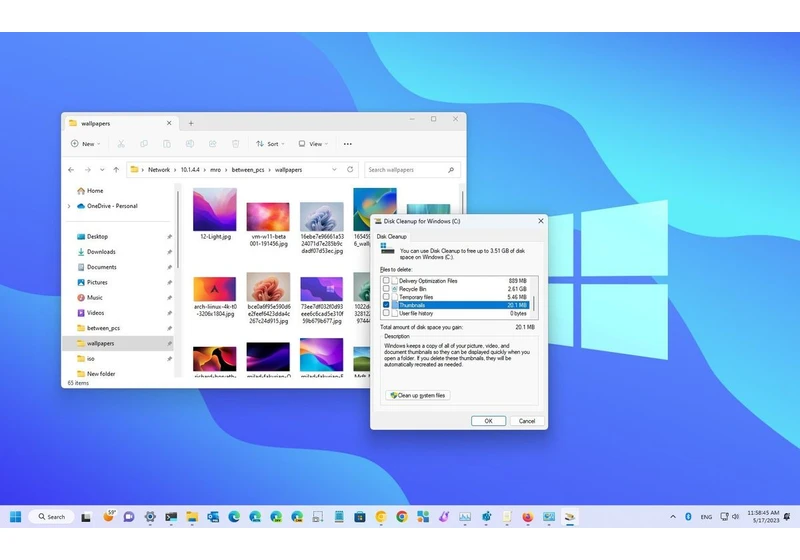Uncheck the Thumbnails checkbox

pyautogui.click(x=386, y=305)
